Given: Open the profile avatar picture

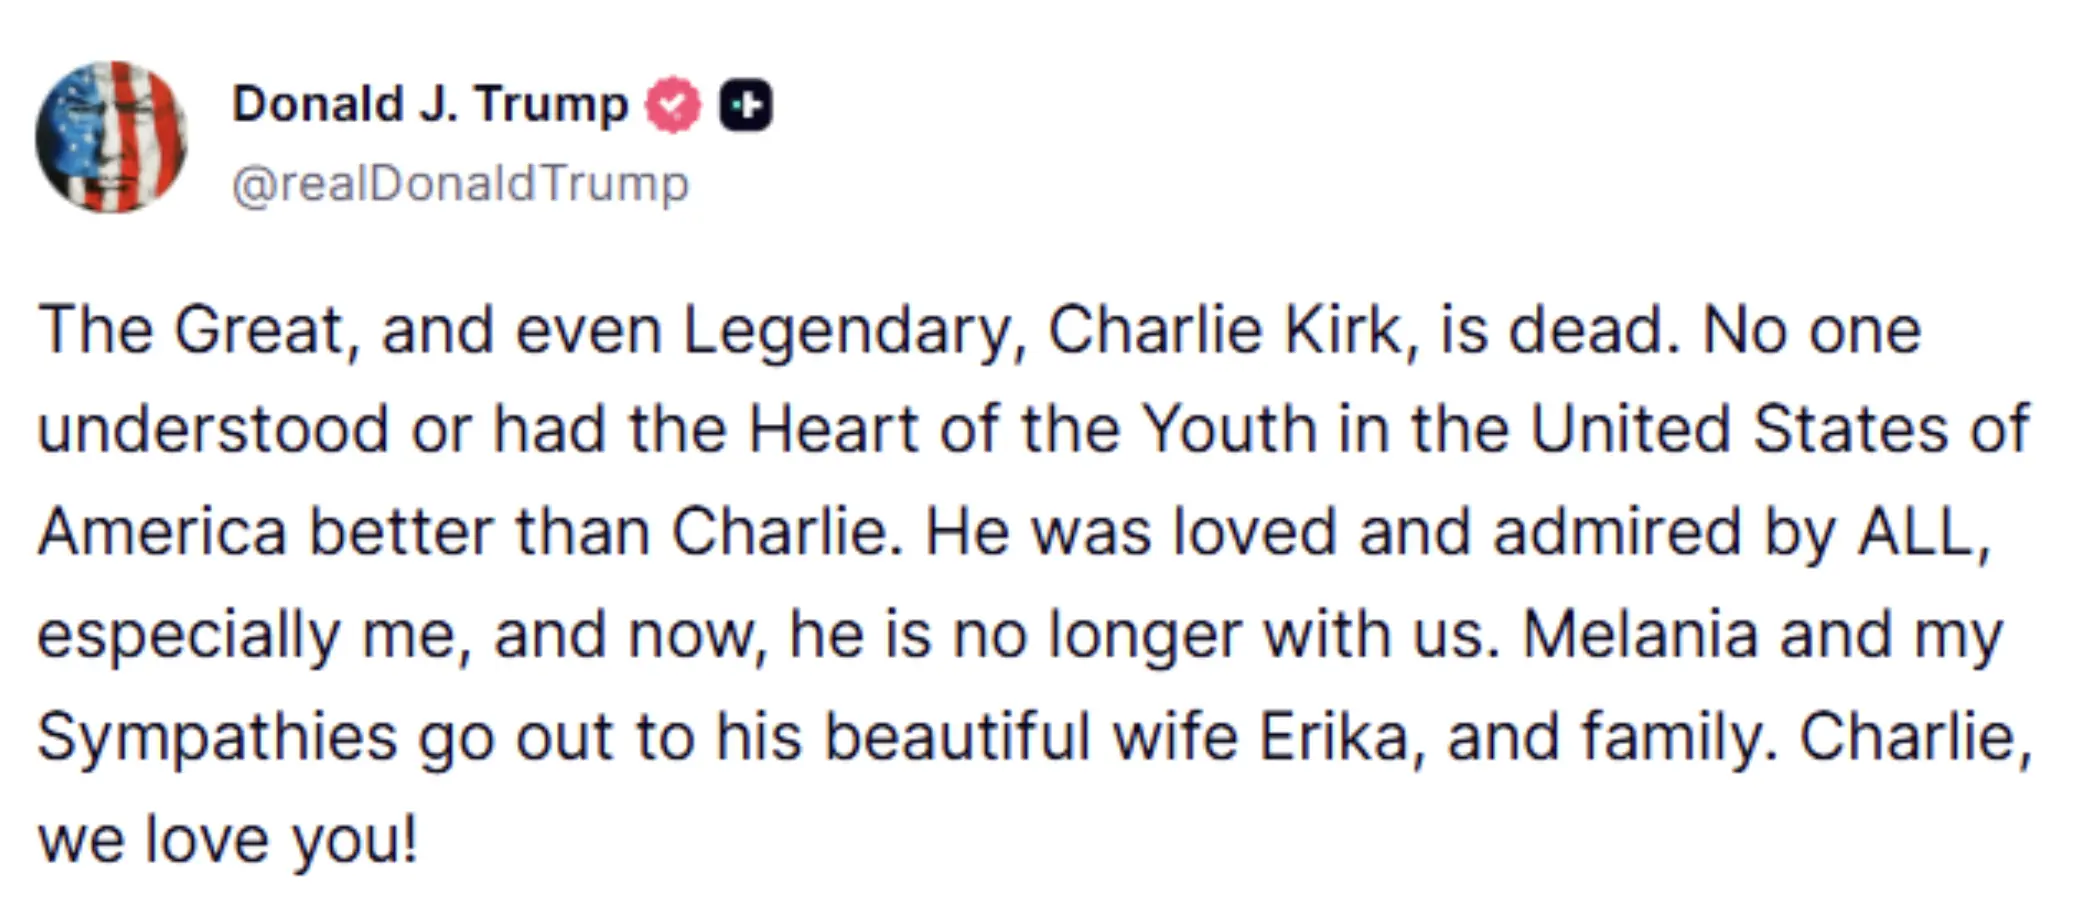Looking at the screenshot, I should pyautogui.click(x=111, y=137).
